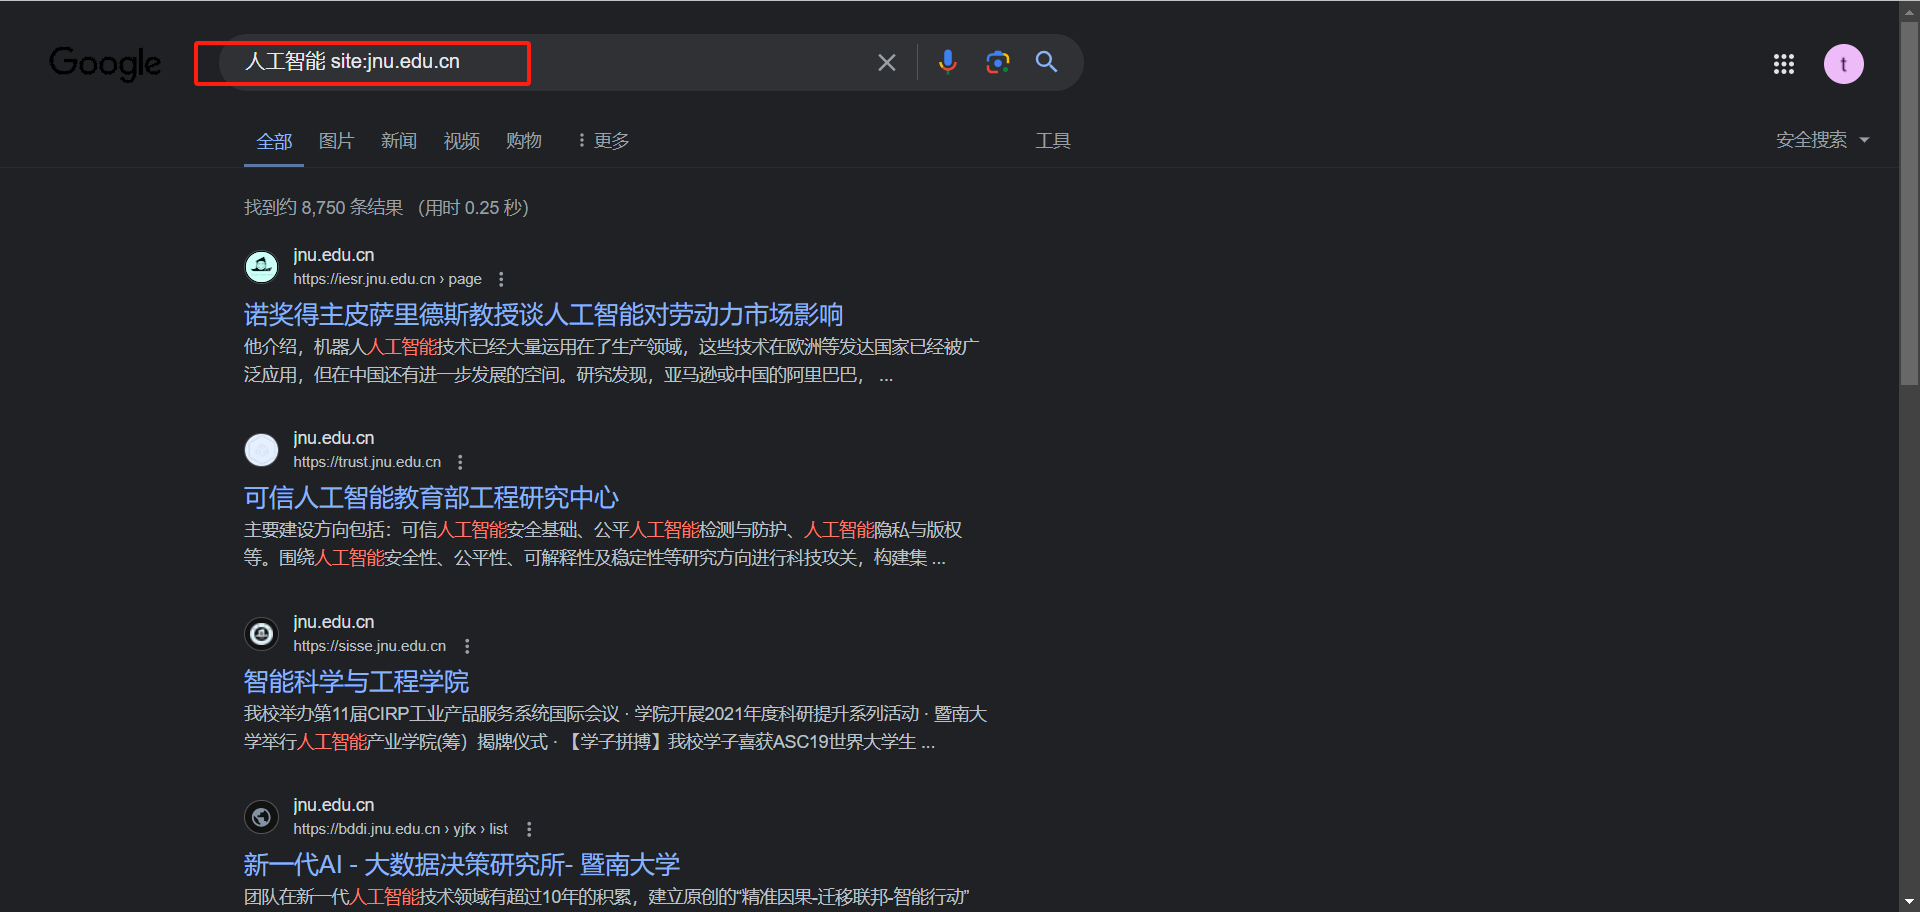1920x912 pixels.
Task: Open the account avatar 't'
Action: click(1843, 64)
